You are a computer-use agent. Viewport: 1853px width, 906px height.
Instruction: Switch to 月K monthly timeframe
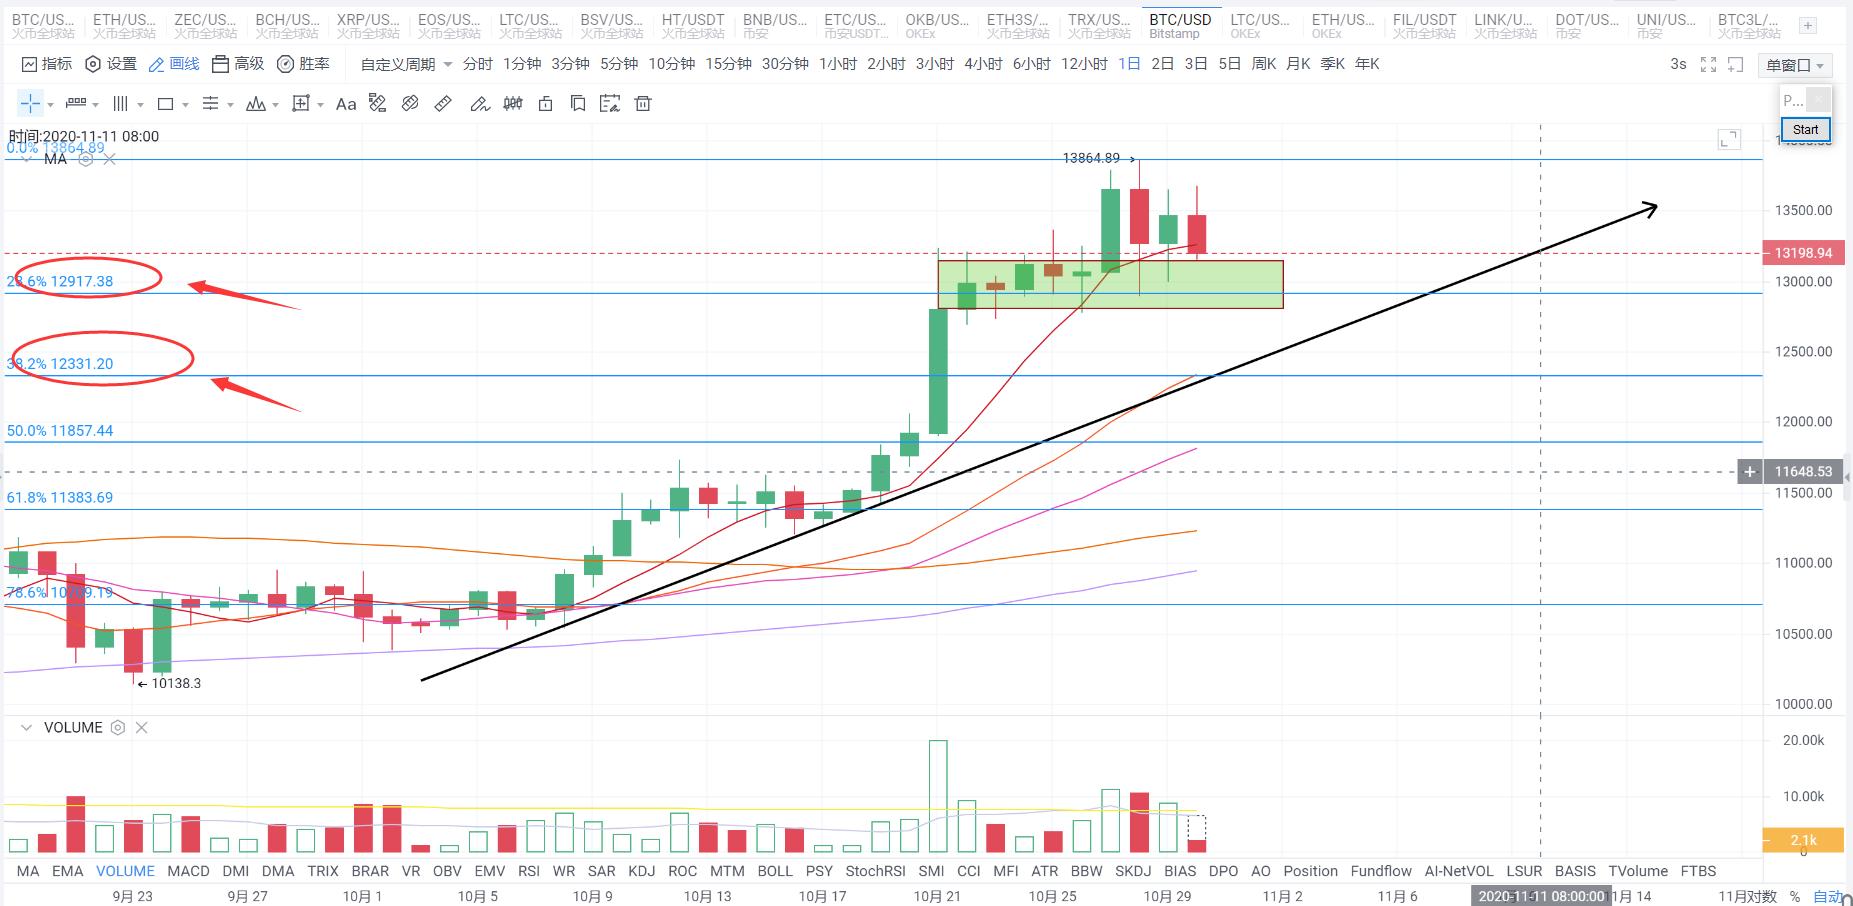point(1298,65)
